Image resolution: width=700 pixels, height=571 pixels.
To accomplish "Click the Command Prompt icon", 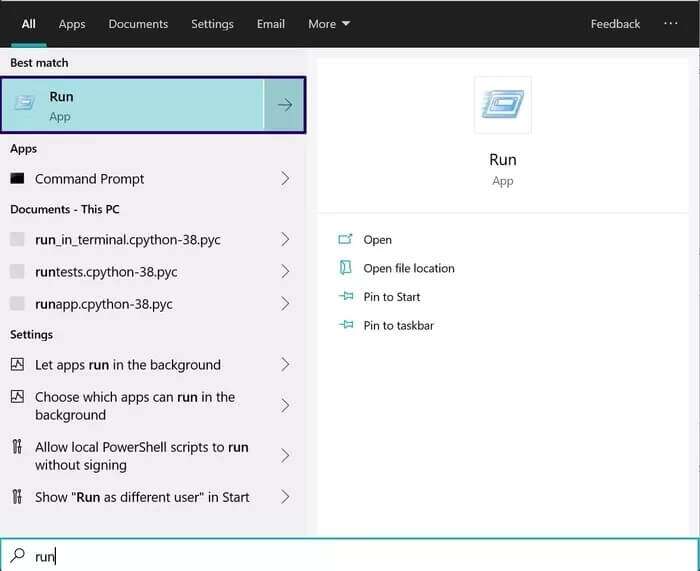I will point(17,179).
